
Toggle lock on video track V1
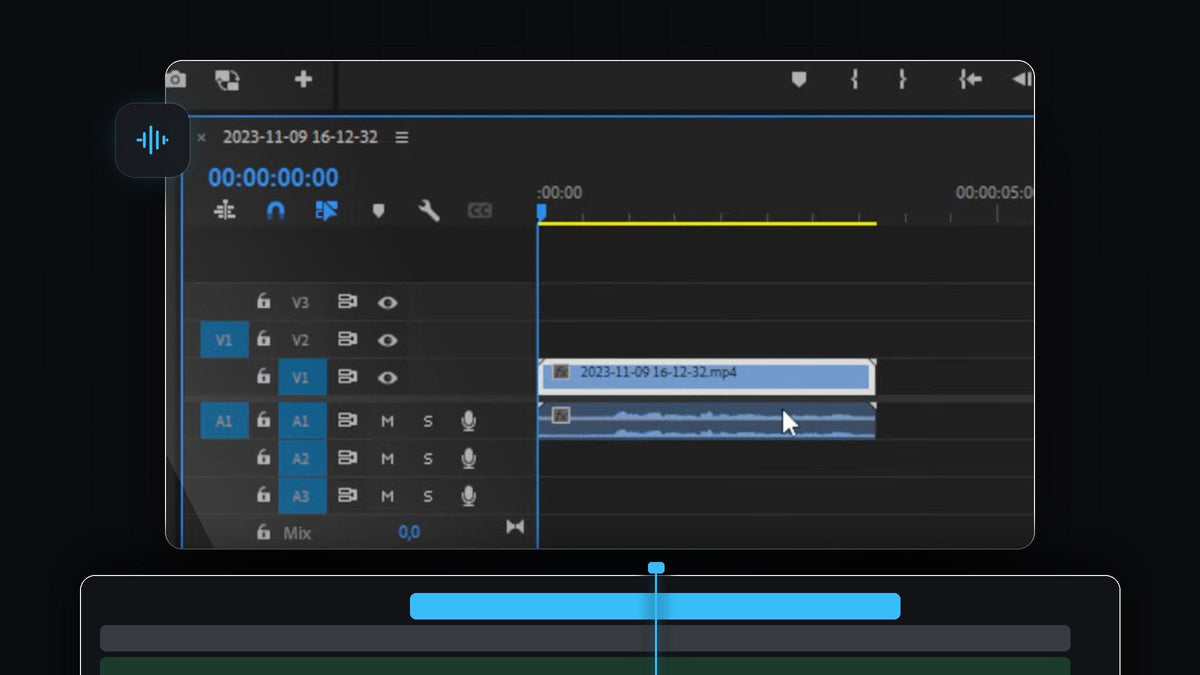click(x=263, y=377)
